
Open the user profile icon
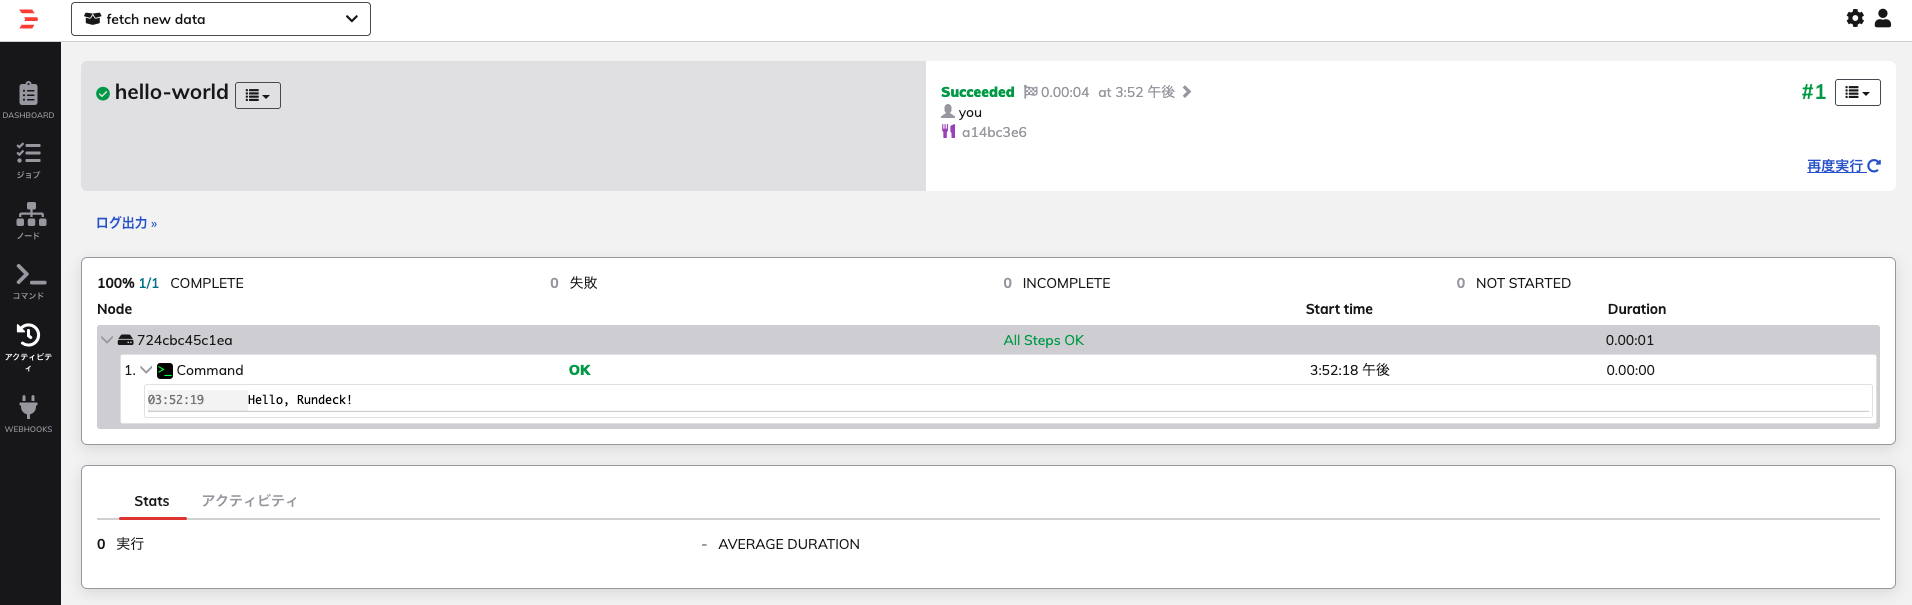(1883, 18)
